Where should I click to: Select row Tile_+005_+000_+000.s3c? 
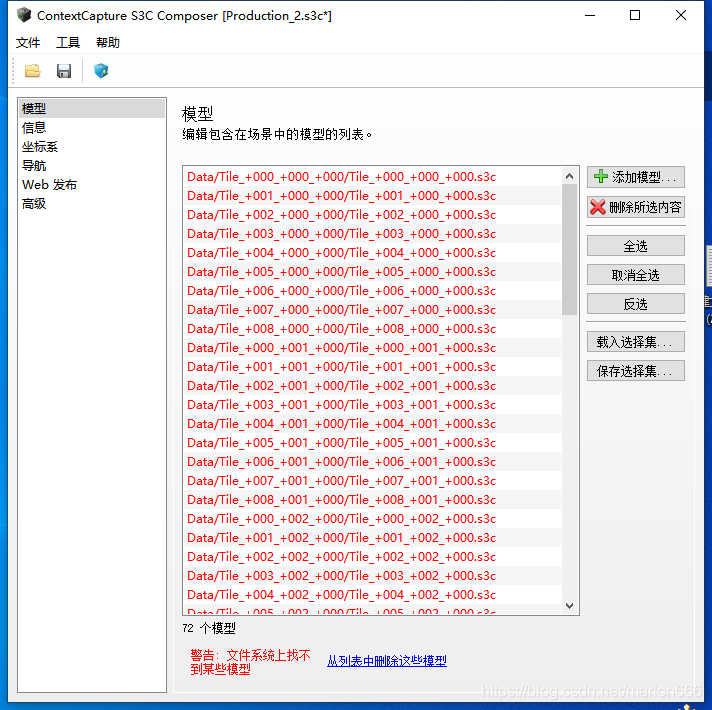click(372, 272)
